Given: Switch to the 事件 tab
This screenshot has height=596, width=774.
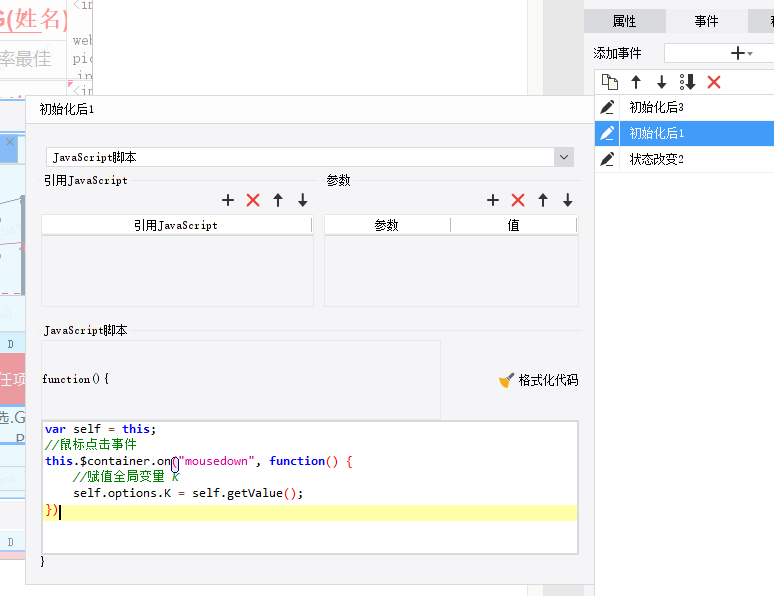Looking at the screenshot, I should click(706, 21).
